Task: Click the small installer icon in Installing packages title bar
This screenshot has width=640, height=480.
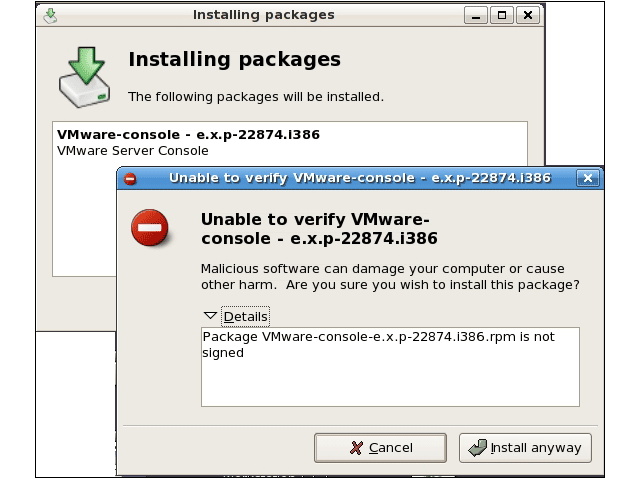Action: point(50,16)
